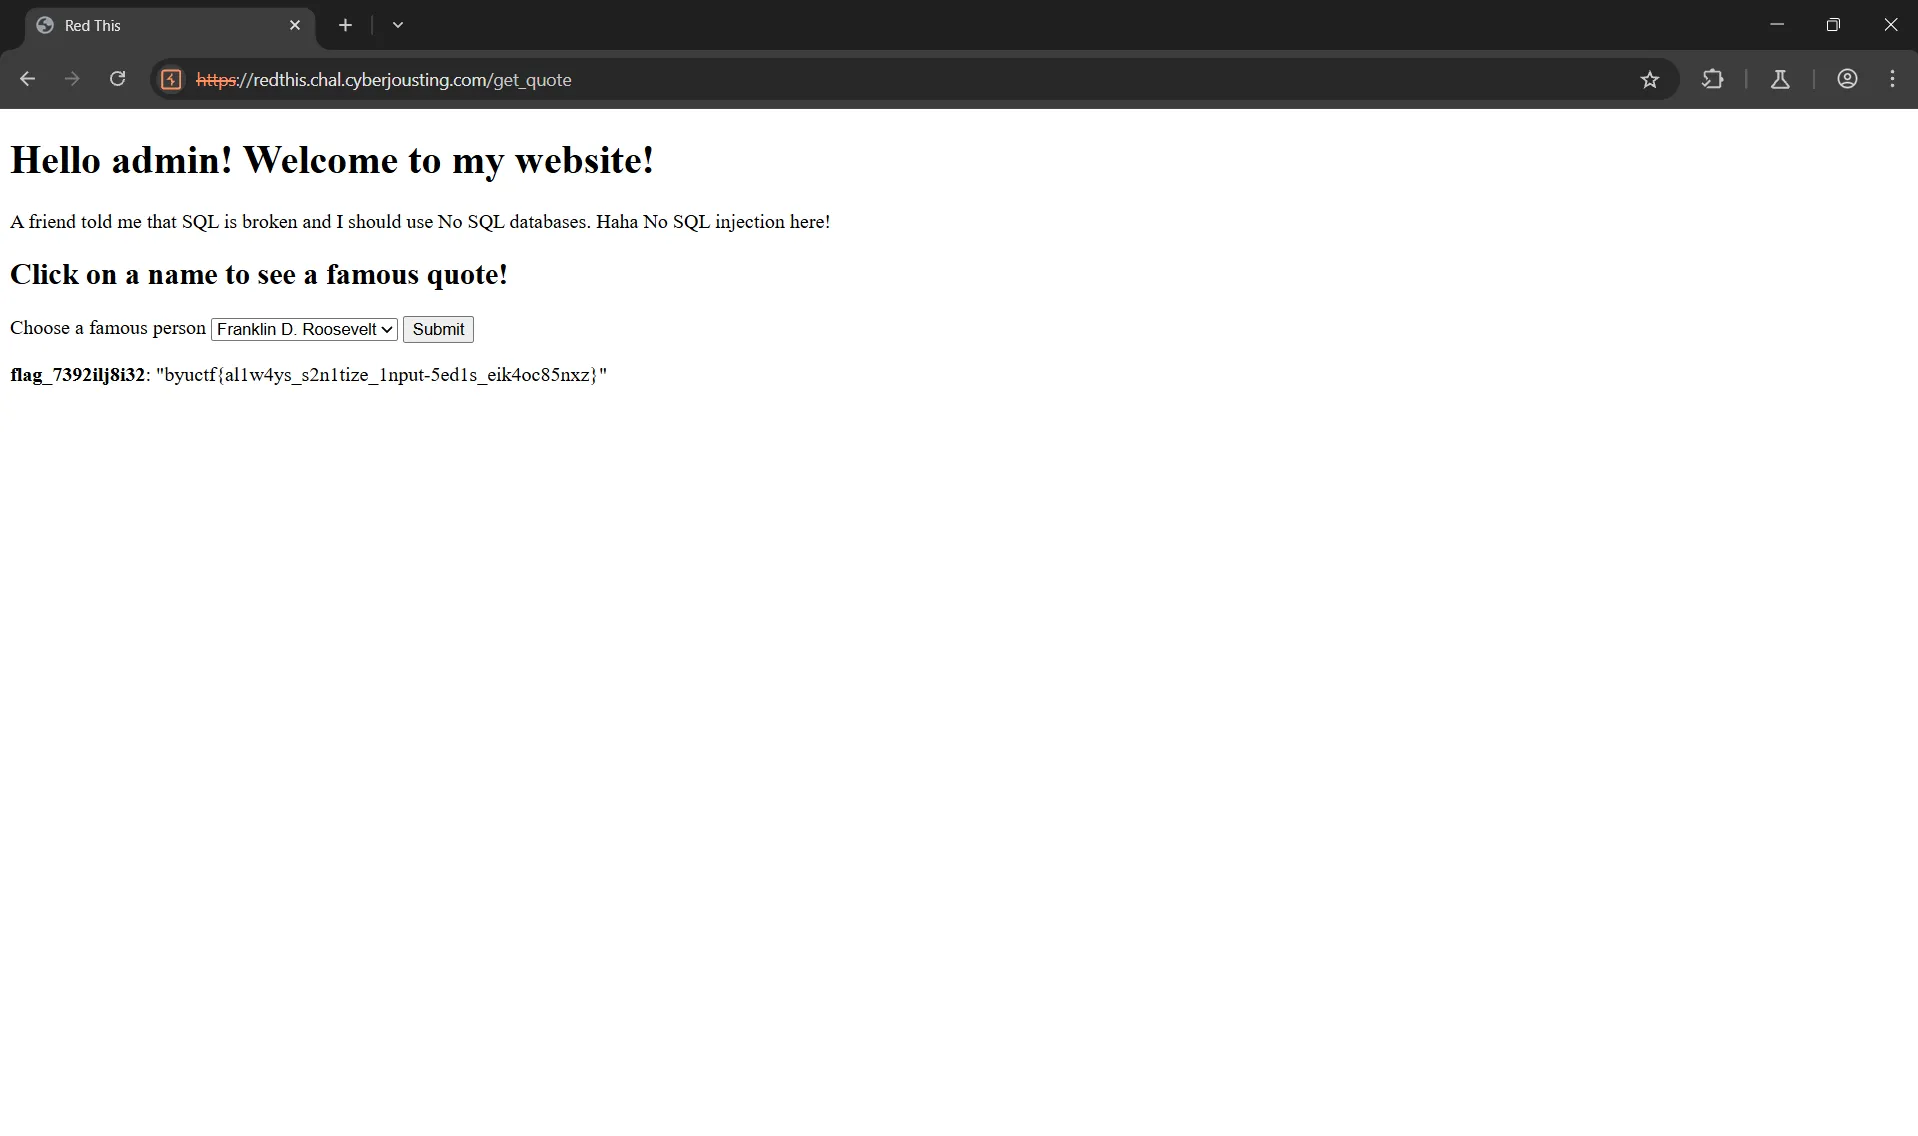This screenshot has height=1136, width=1918.
Task: Expand the tab search chevron
Action: pos(398,25)
